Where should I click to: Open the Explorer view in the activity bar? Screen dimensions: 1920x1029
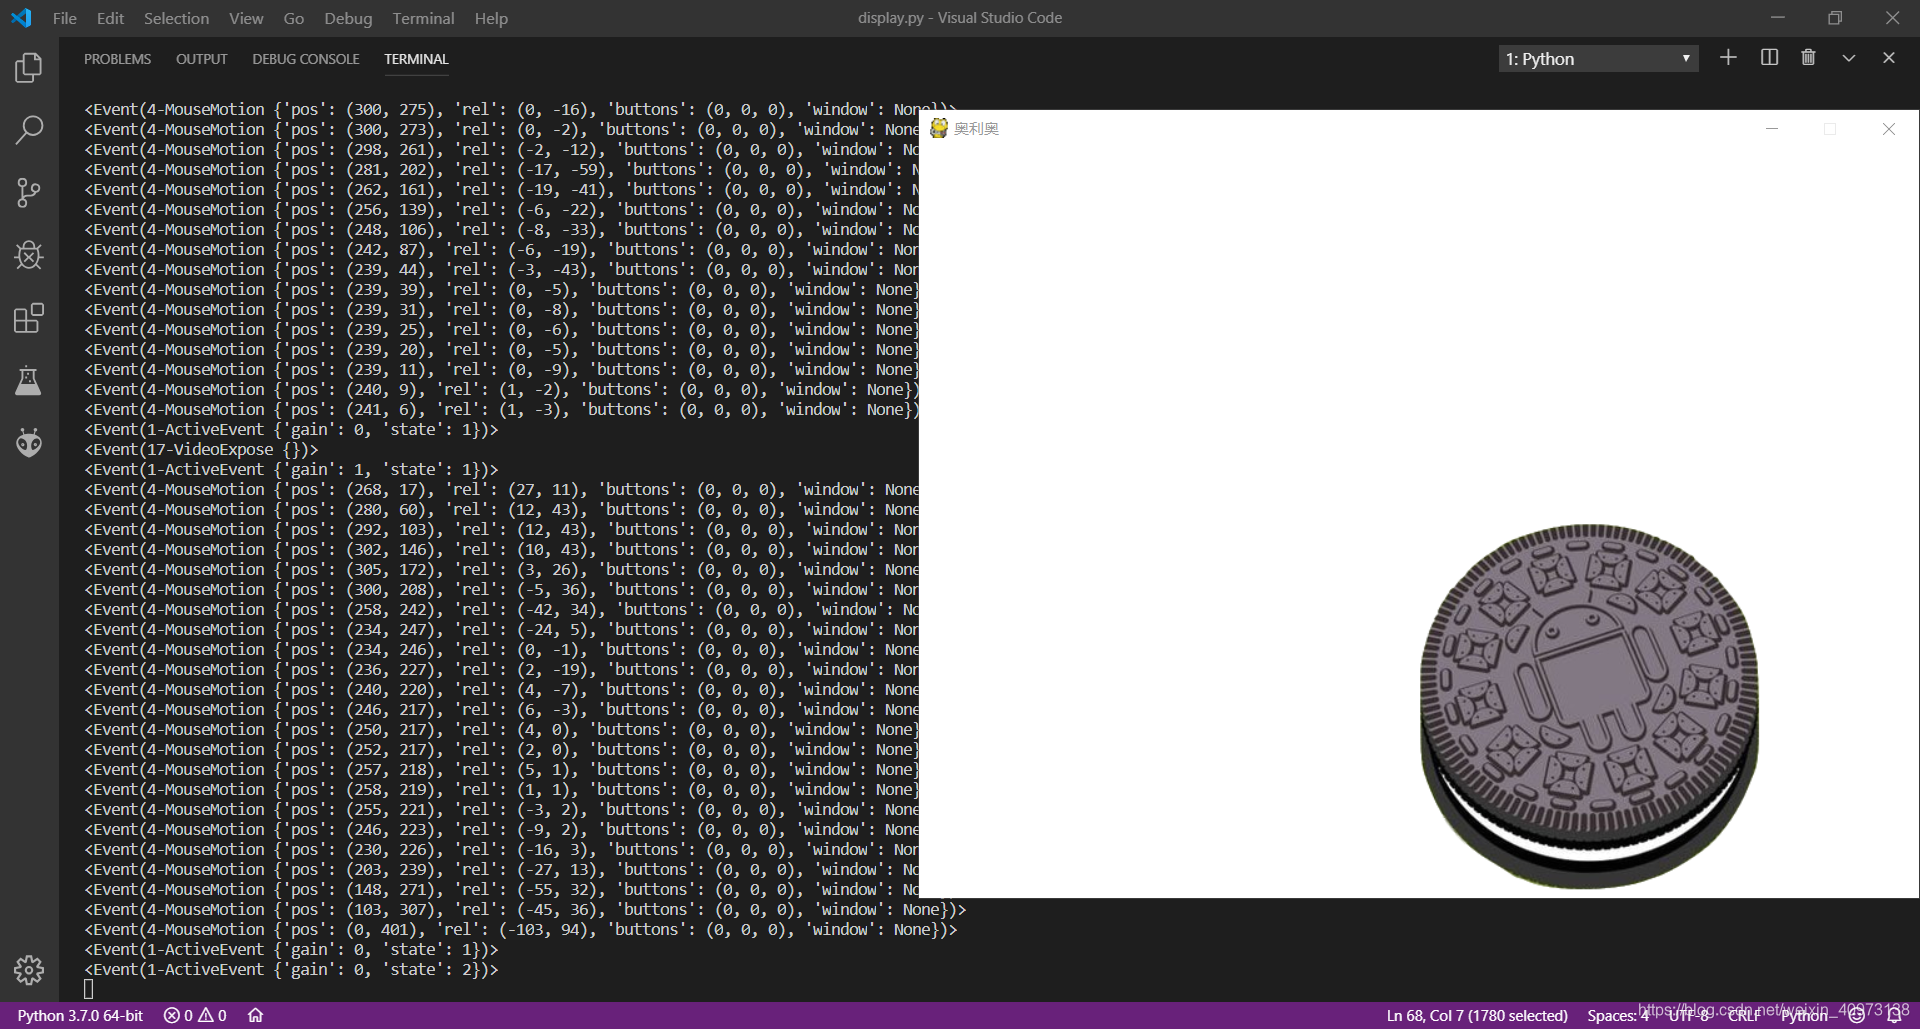(29, 68)
